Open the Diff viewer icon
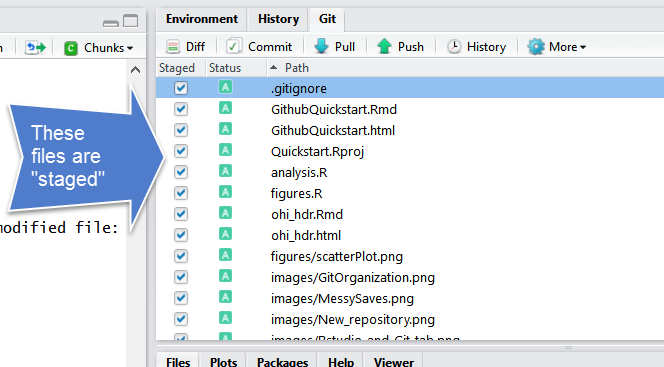Image resolution: width=664 pixels, height=367 pixels. tap(173, 47)
